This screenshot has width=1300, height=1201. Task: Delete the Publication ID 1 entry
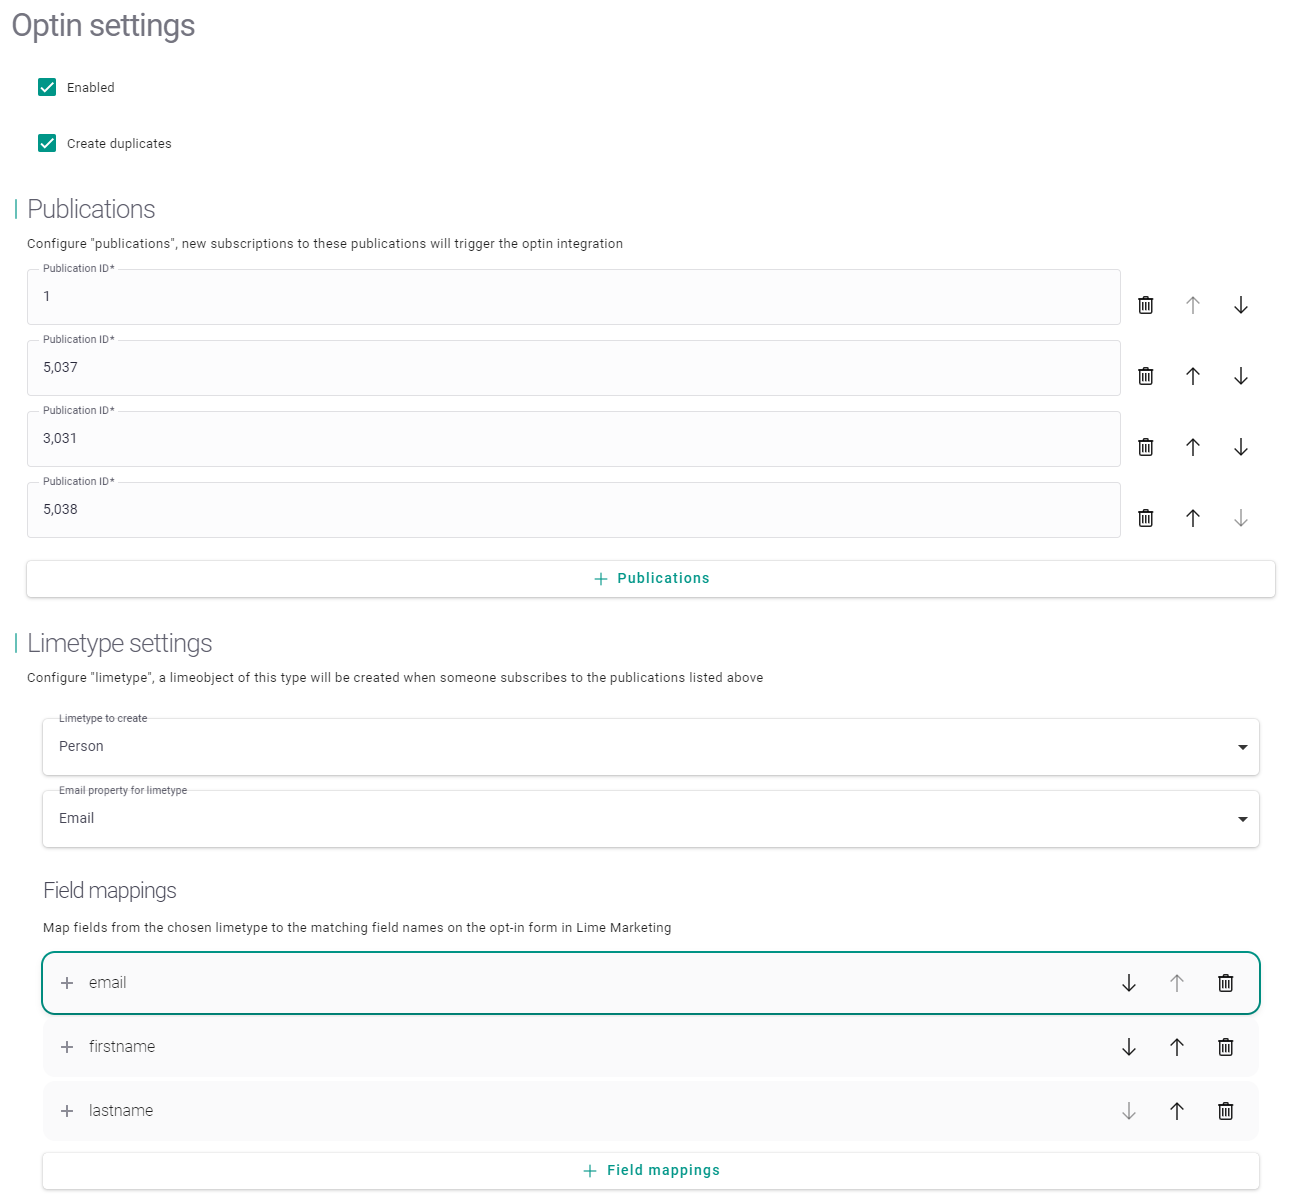coord(1145,304)
